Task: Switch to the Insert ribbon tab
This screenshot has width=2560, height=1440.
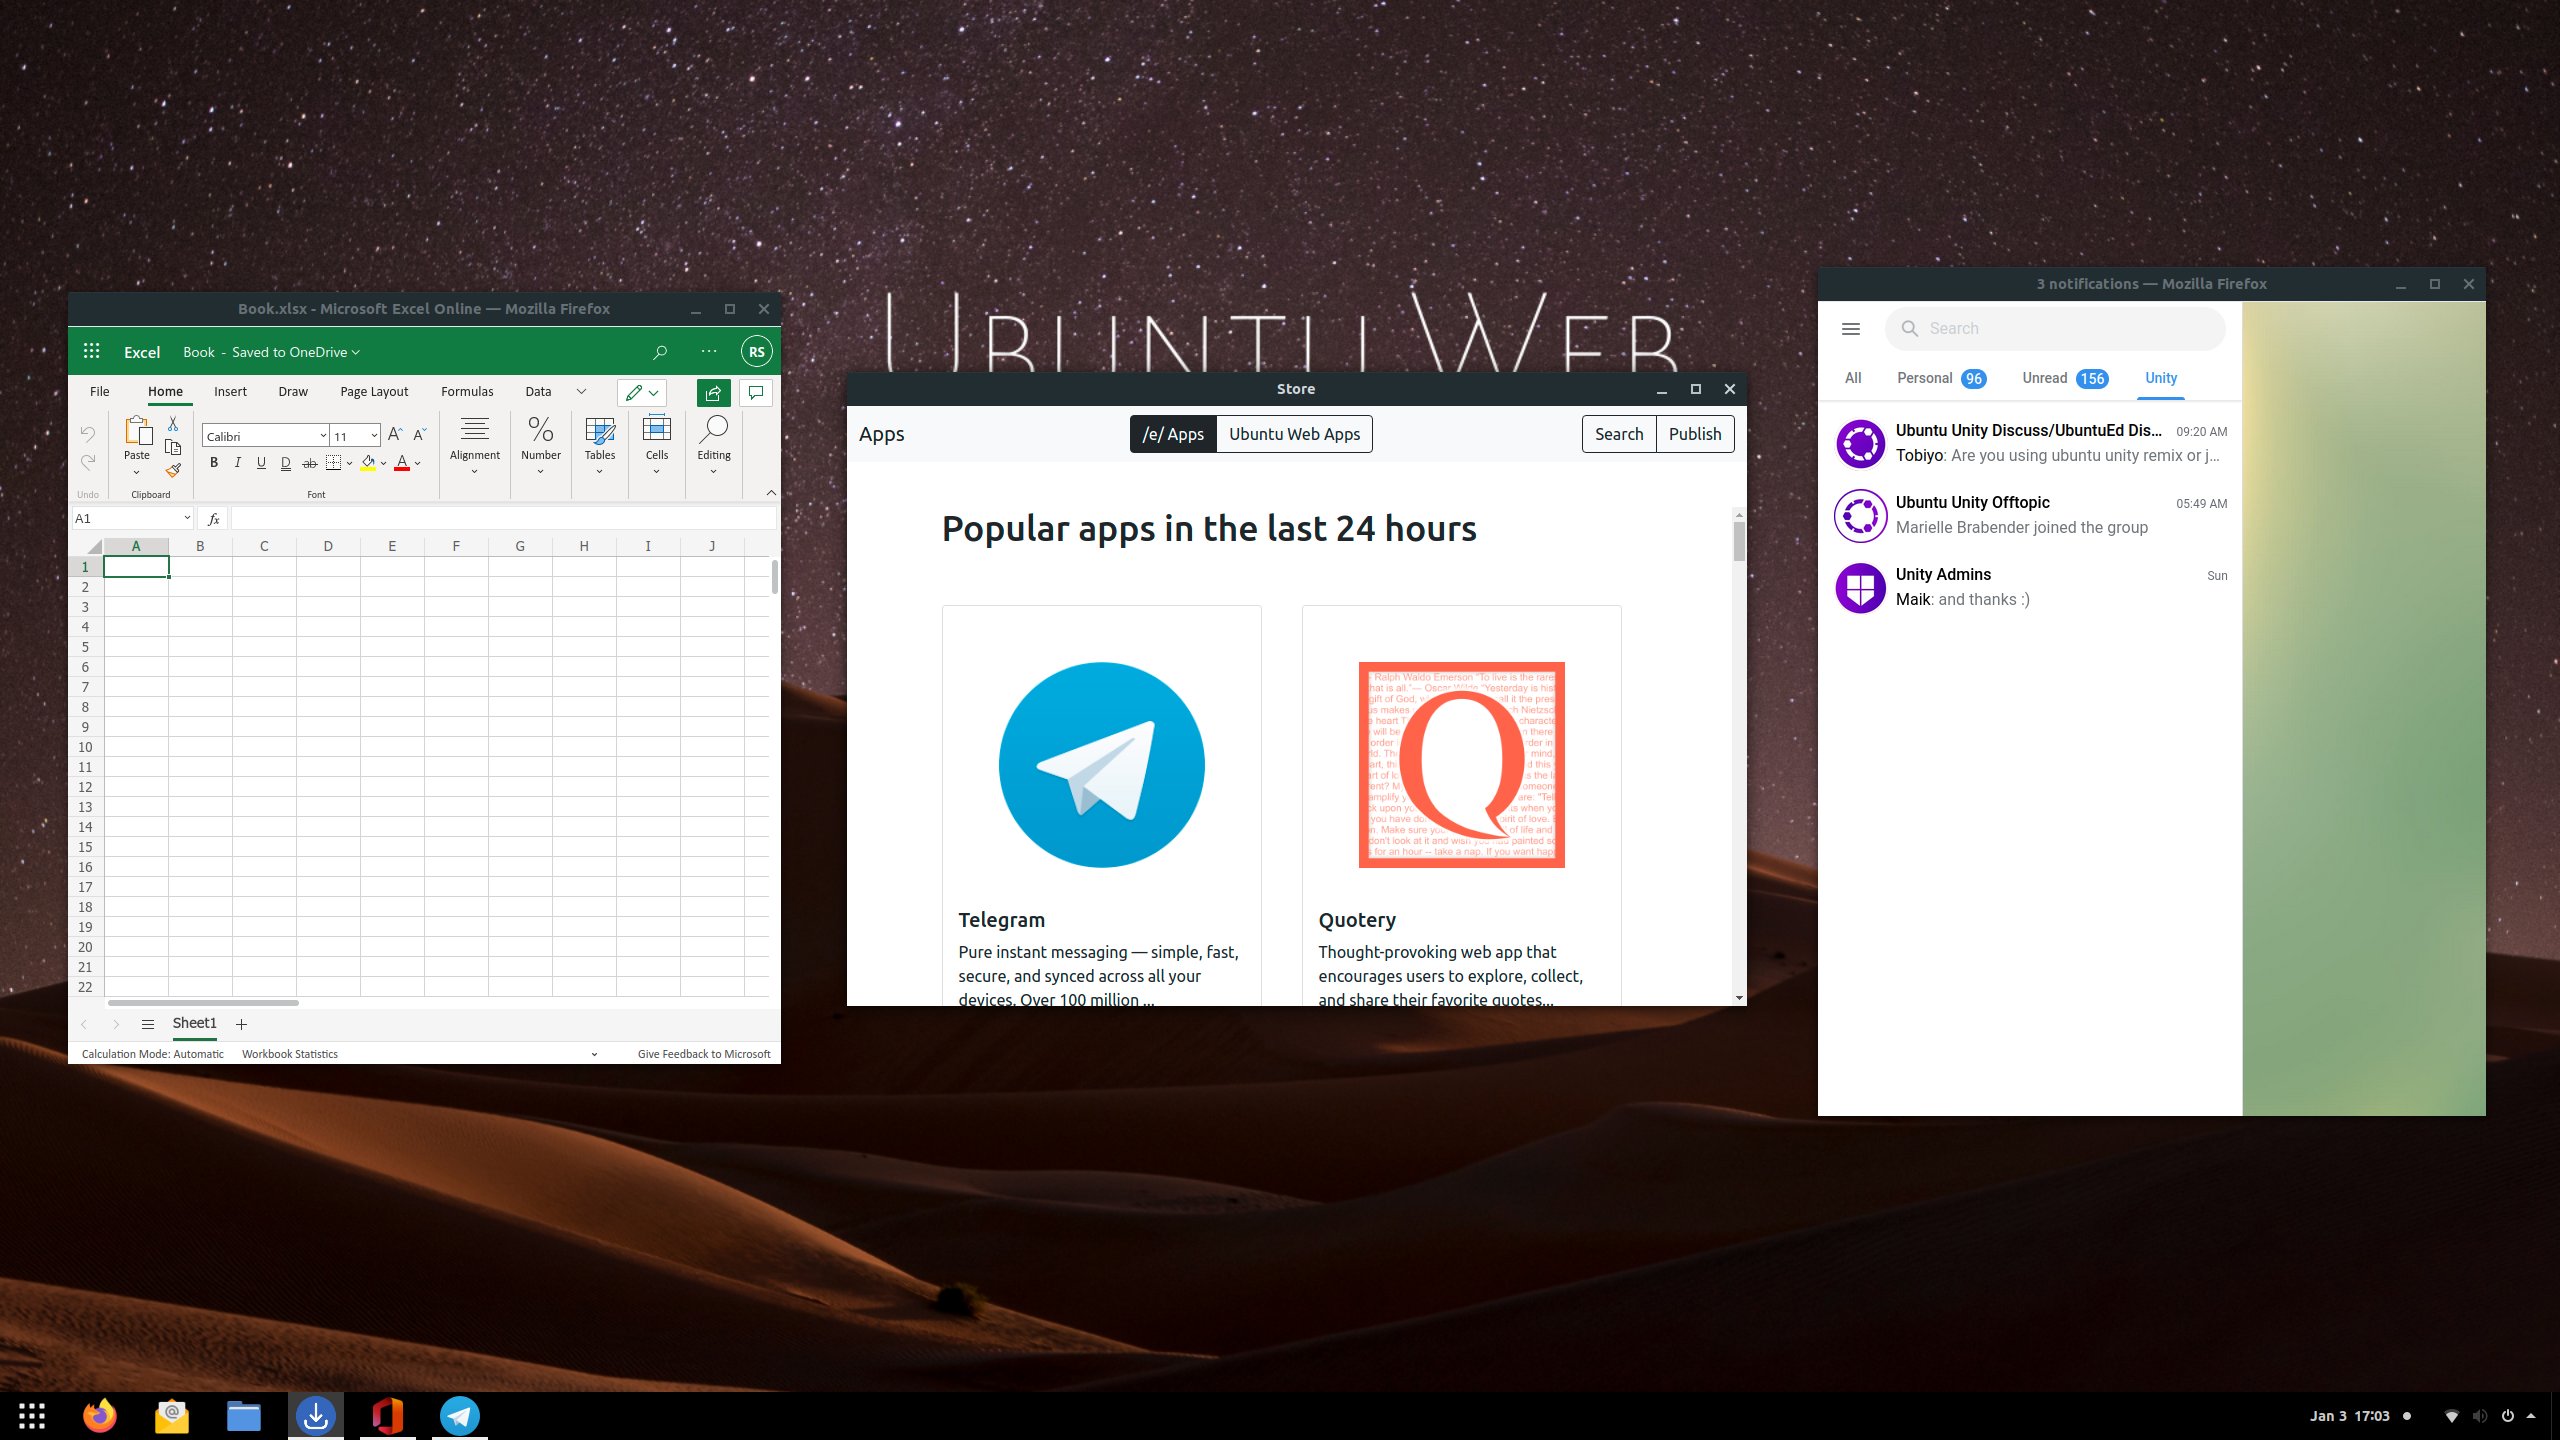Action: pos(230,392)
